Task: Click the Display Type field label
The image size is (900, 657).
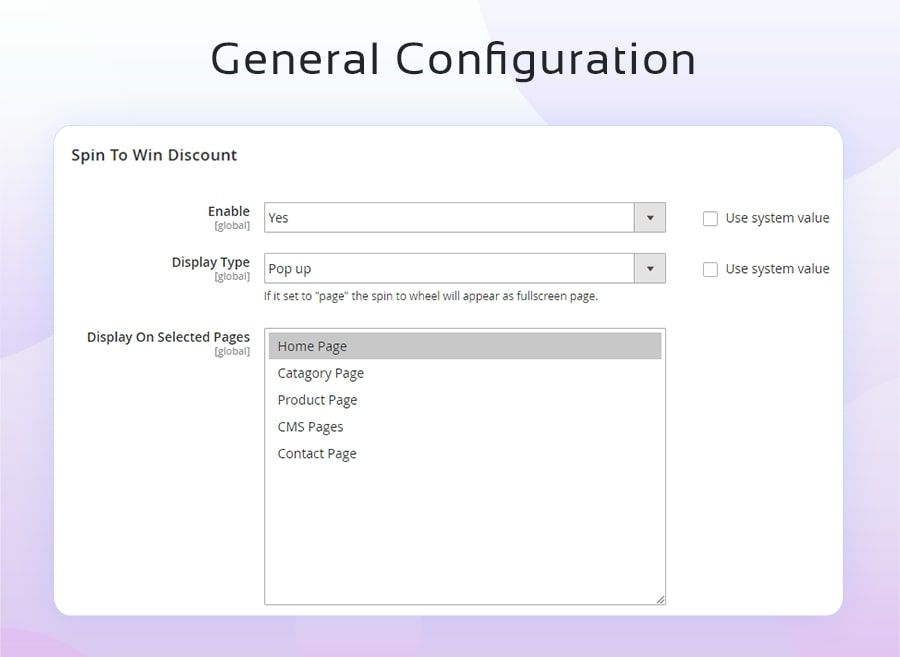Action: (211, 262)
